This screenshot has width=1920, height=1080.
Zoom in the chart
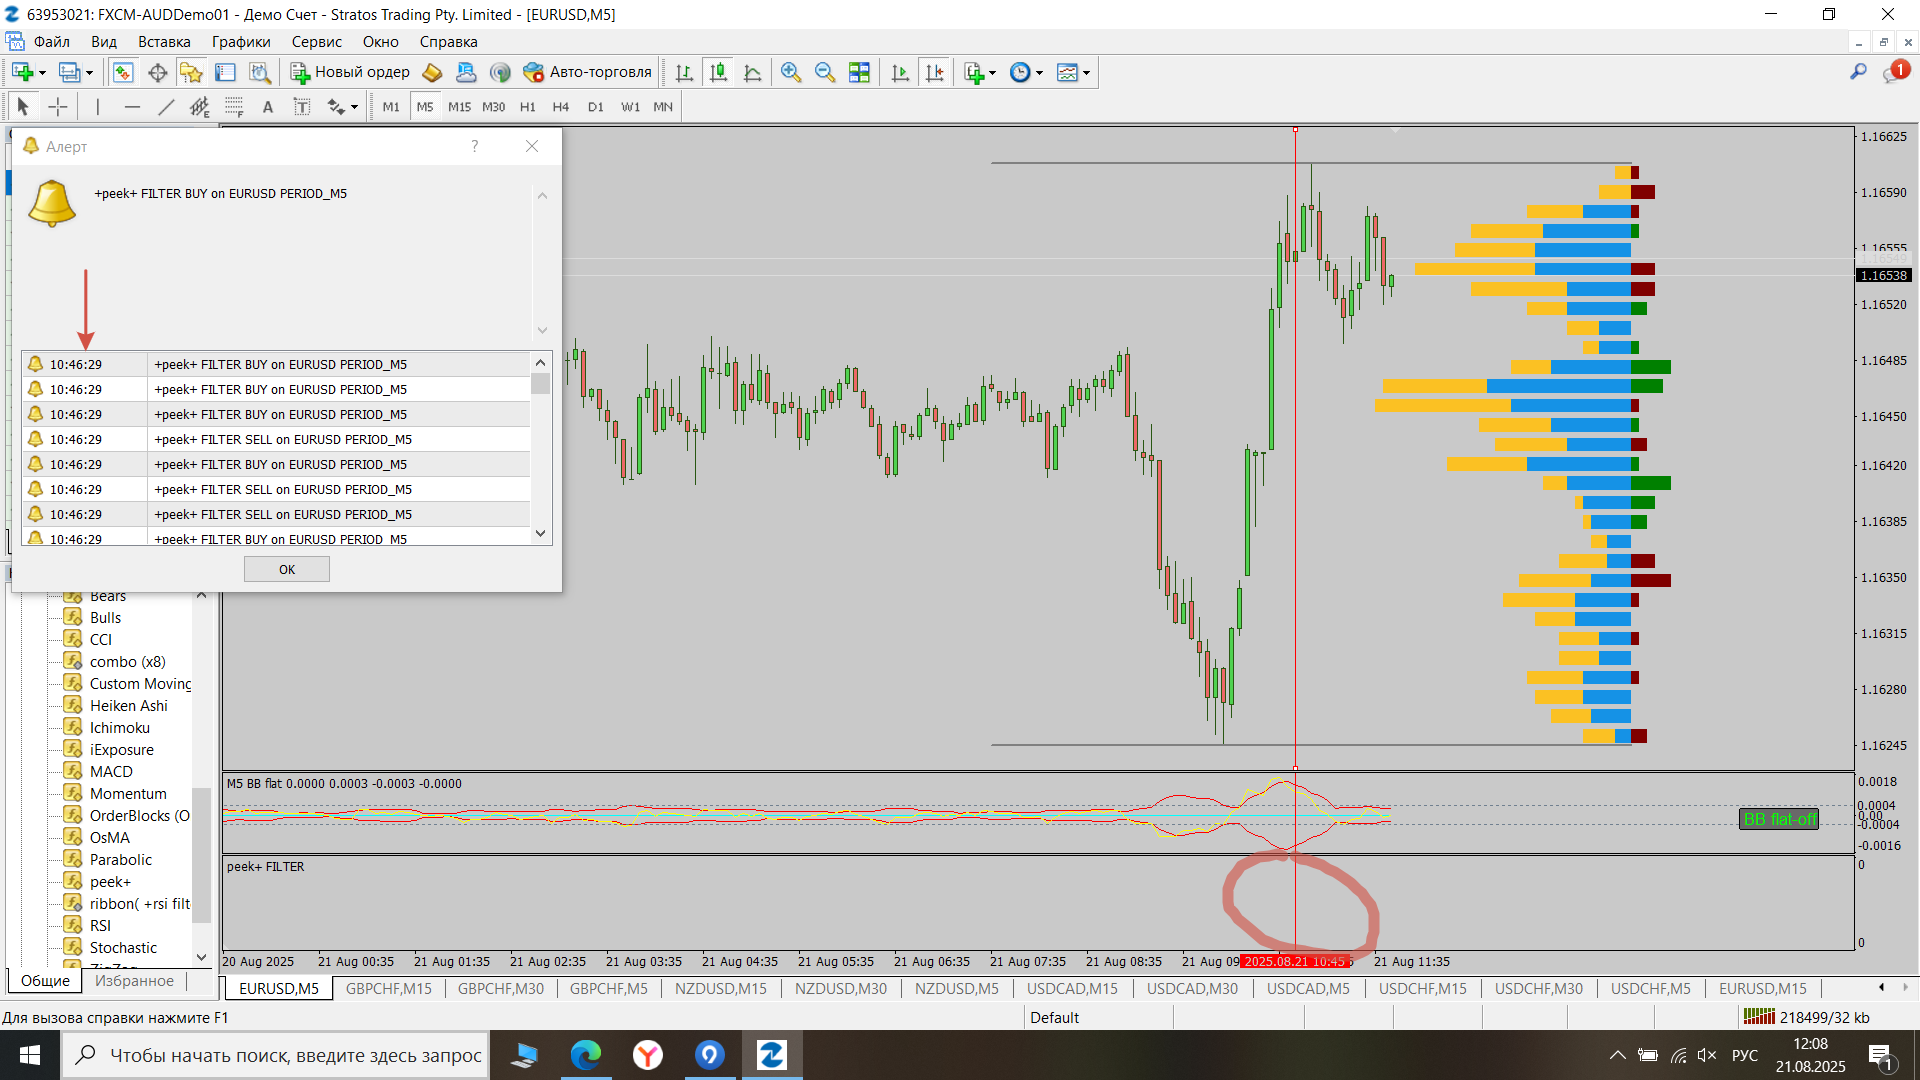pos(791,72)
